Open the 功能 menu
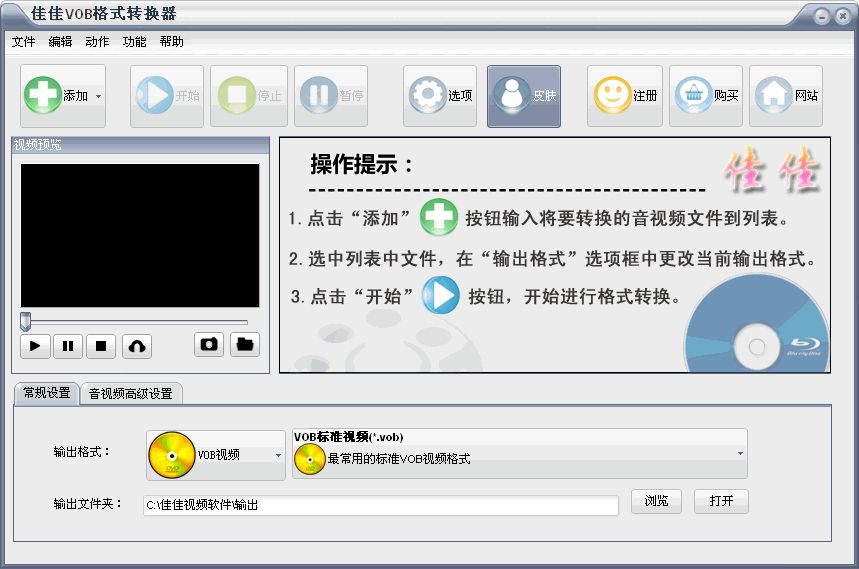Image resolution: width=859 pixels, height=569 pixels. 134,42
